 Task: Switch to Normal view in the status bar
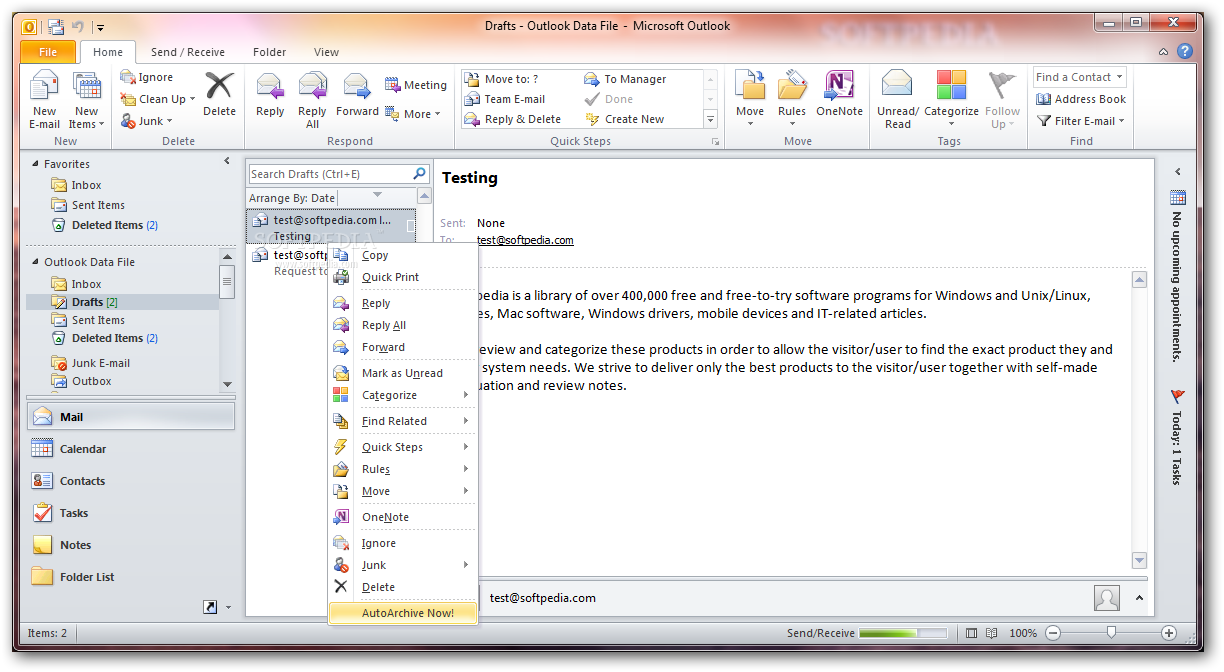(972, 633)
